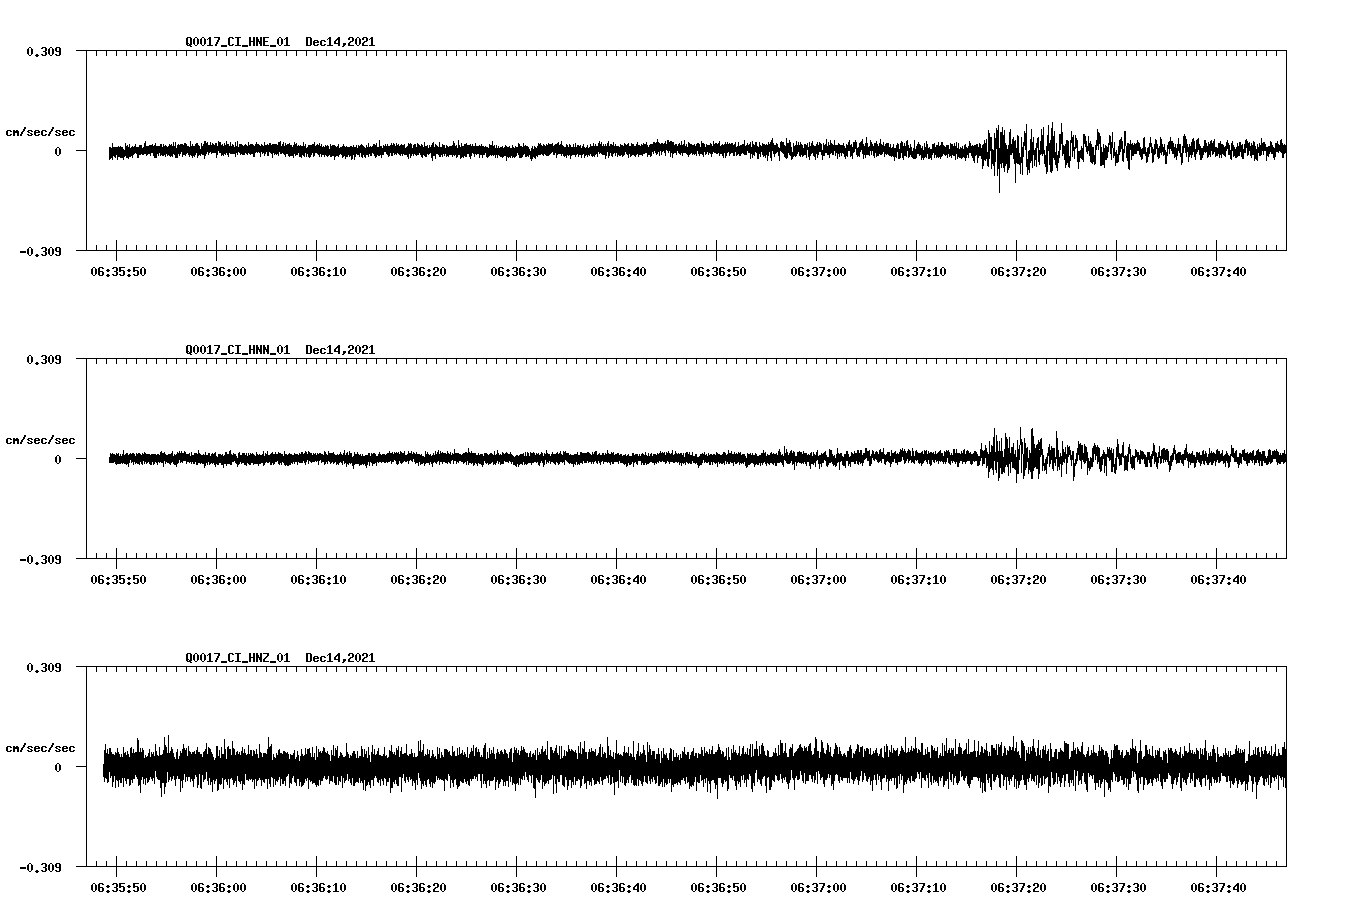Viewport: 1358px width, 924px height.
Task: Click the 06:35:50 time label under HNN plot
Action: point(118,580)
